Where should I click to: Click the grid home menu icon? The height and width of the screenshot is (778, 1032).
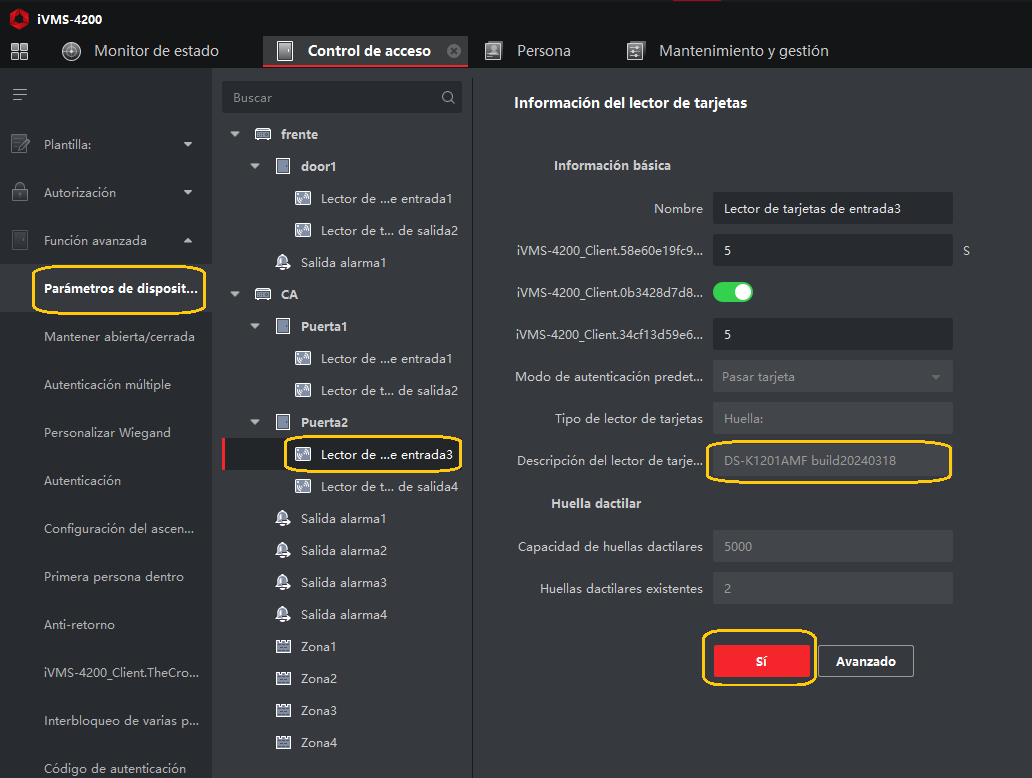pyautogui.click(x=19, y=51)
